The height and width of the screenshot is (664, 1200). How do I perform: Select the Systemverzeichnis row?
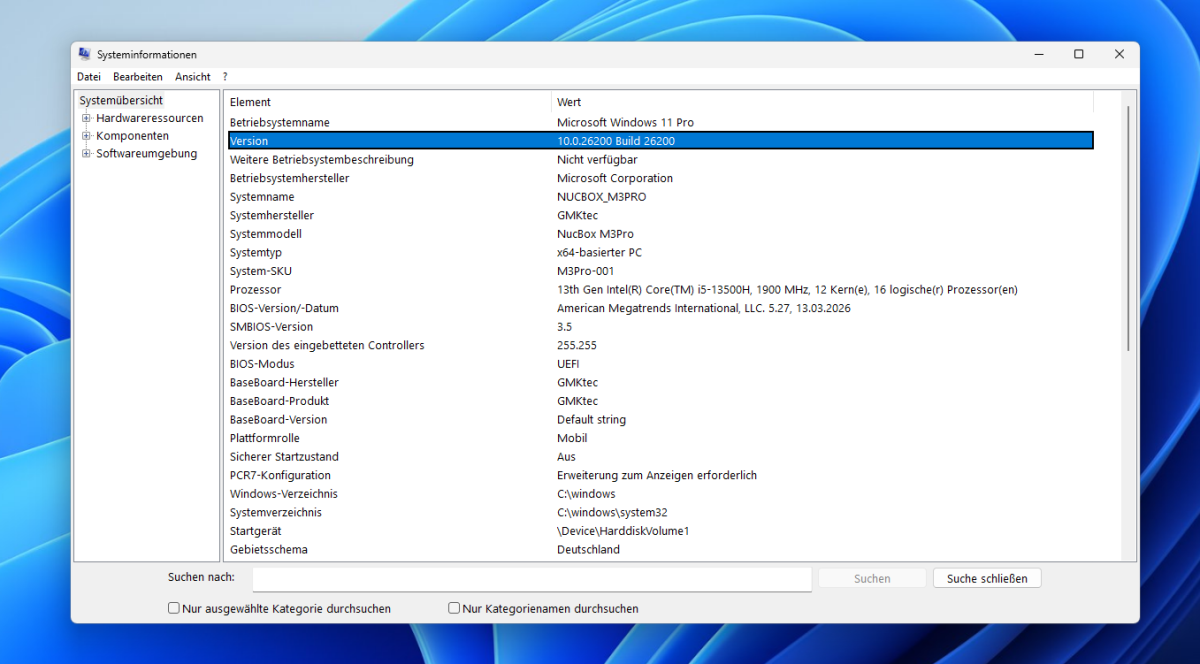pos(660,512)
